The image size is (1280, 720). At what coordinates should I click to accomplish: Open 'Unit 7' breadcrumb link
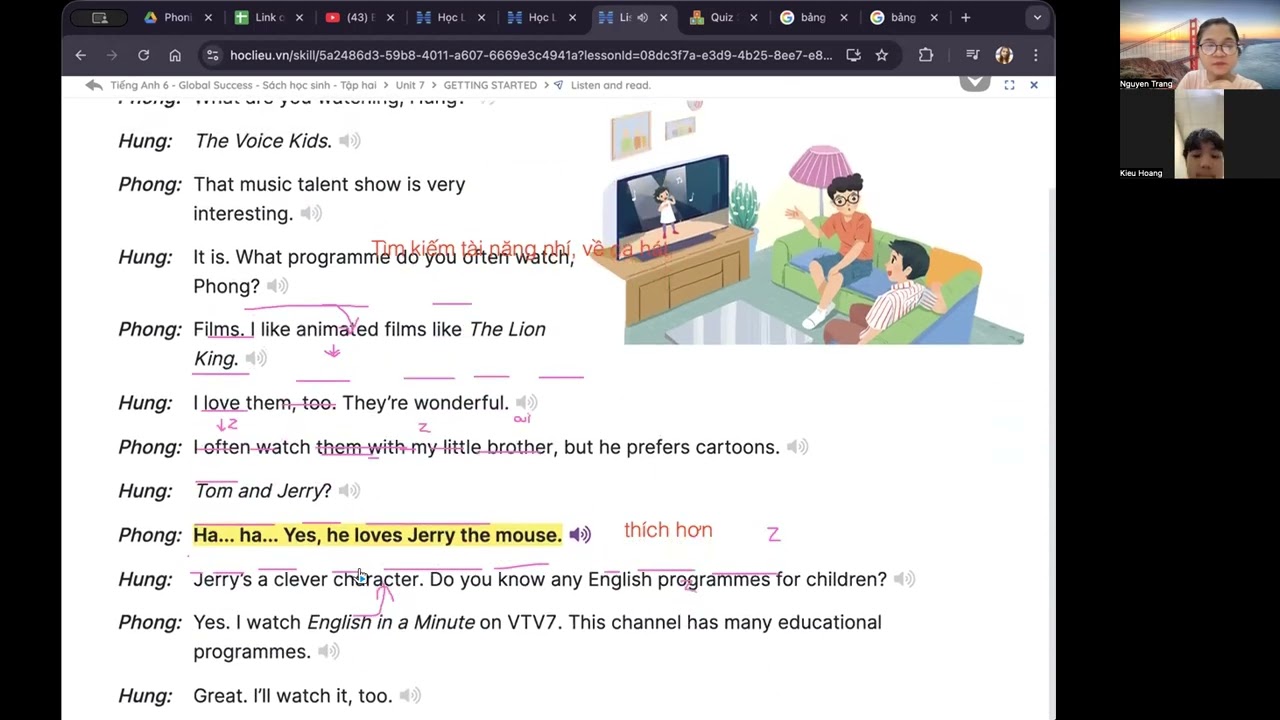click(x=410, y=85)
